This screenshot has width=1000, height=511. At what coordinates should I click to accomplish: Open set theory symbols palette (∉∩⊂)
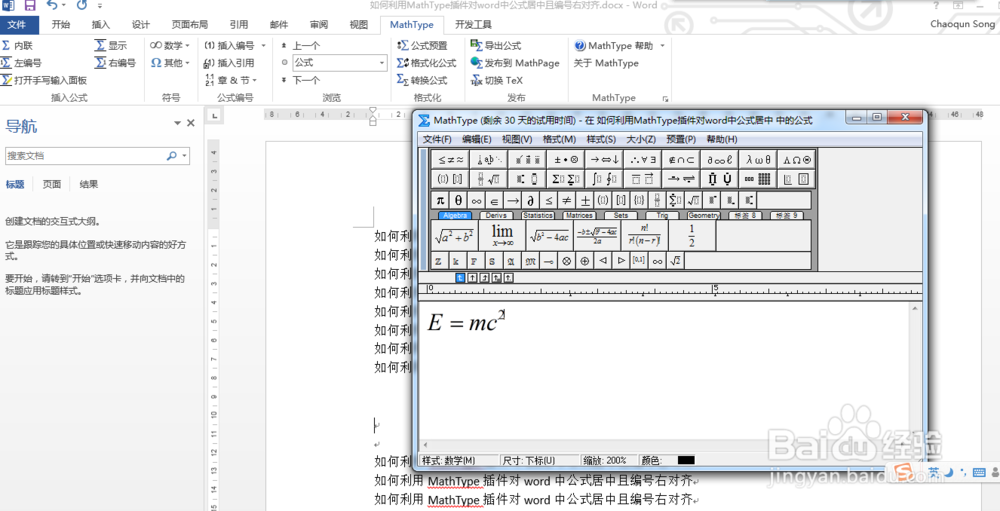click(681, 159)
